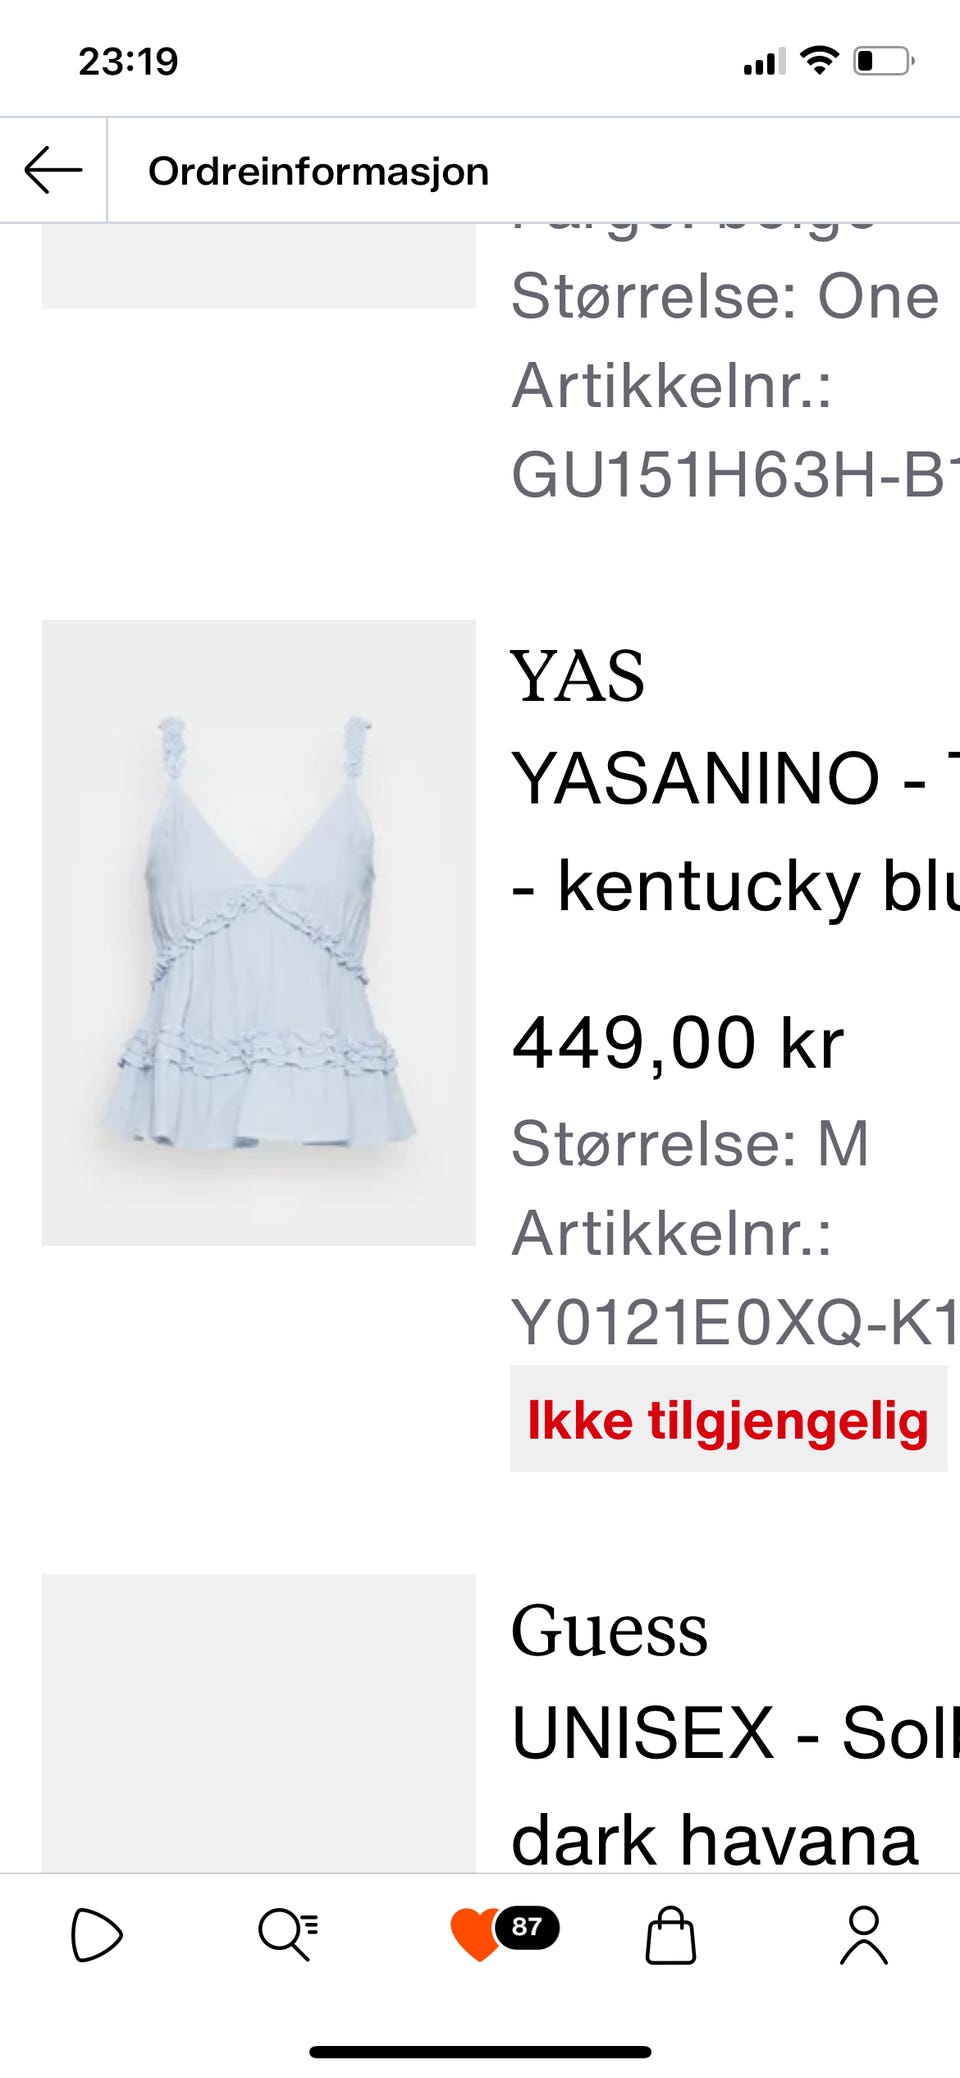960x2078 pixels.
Task: Tap the 87 wishlist count badge
Action: (x=527, y=1927)
